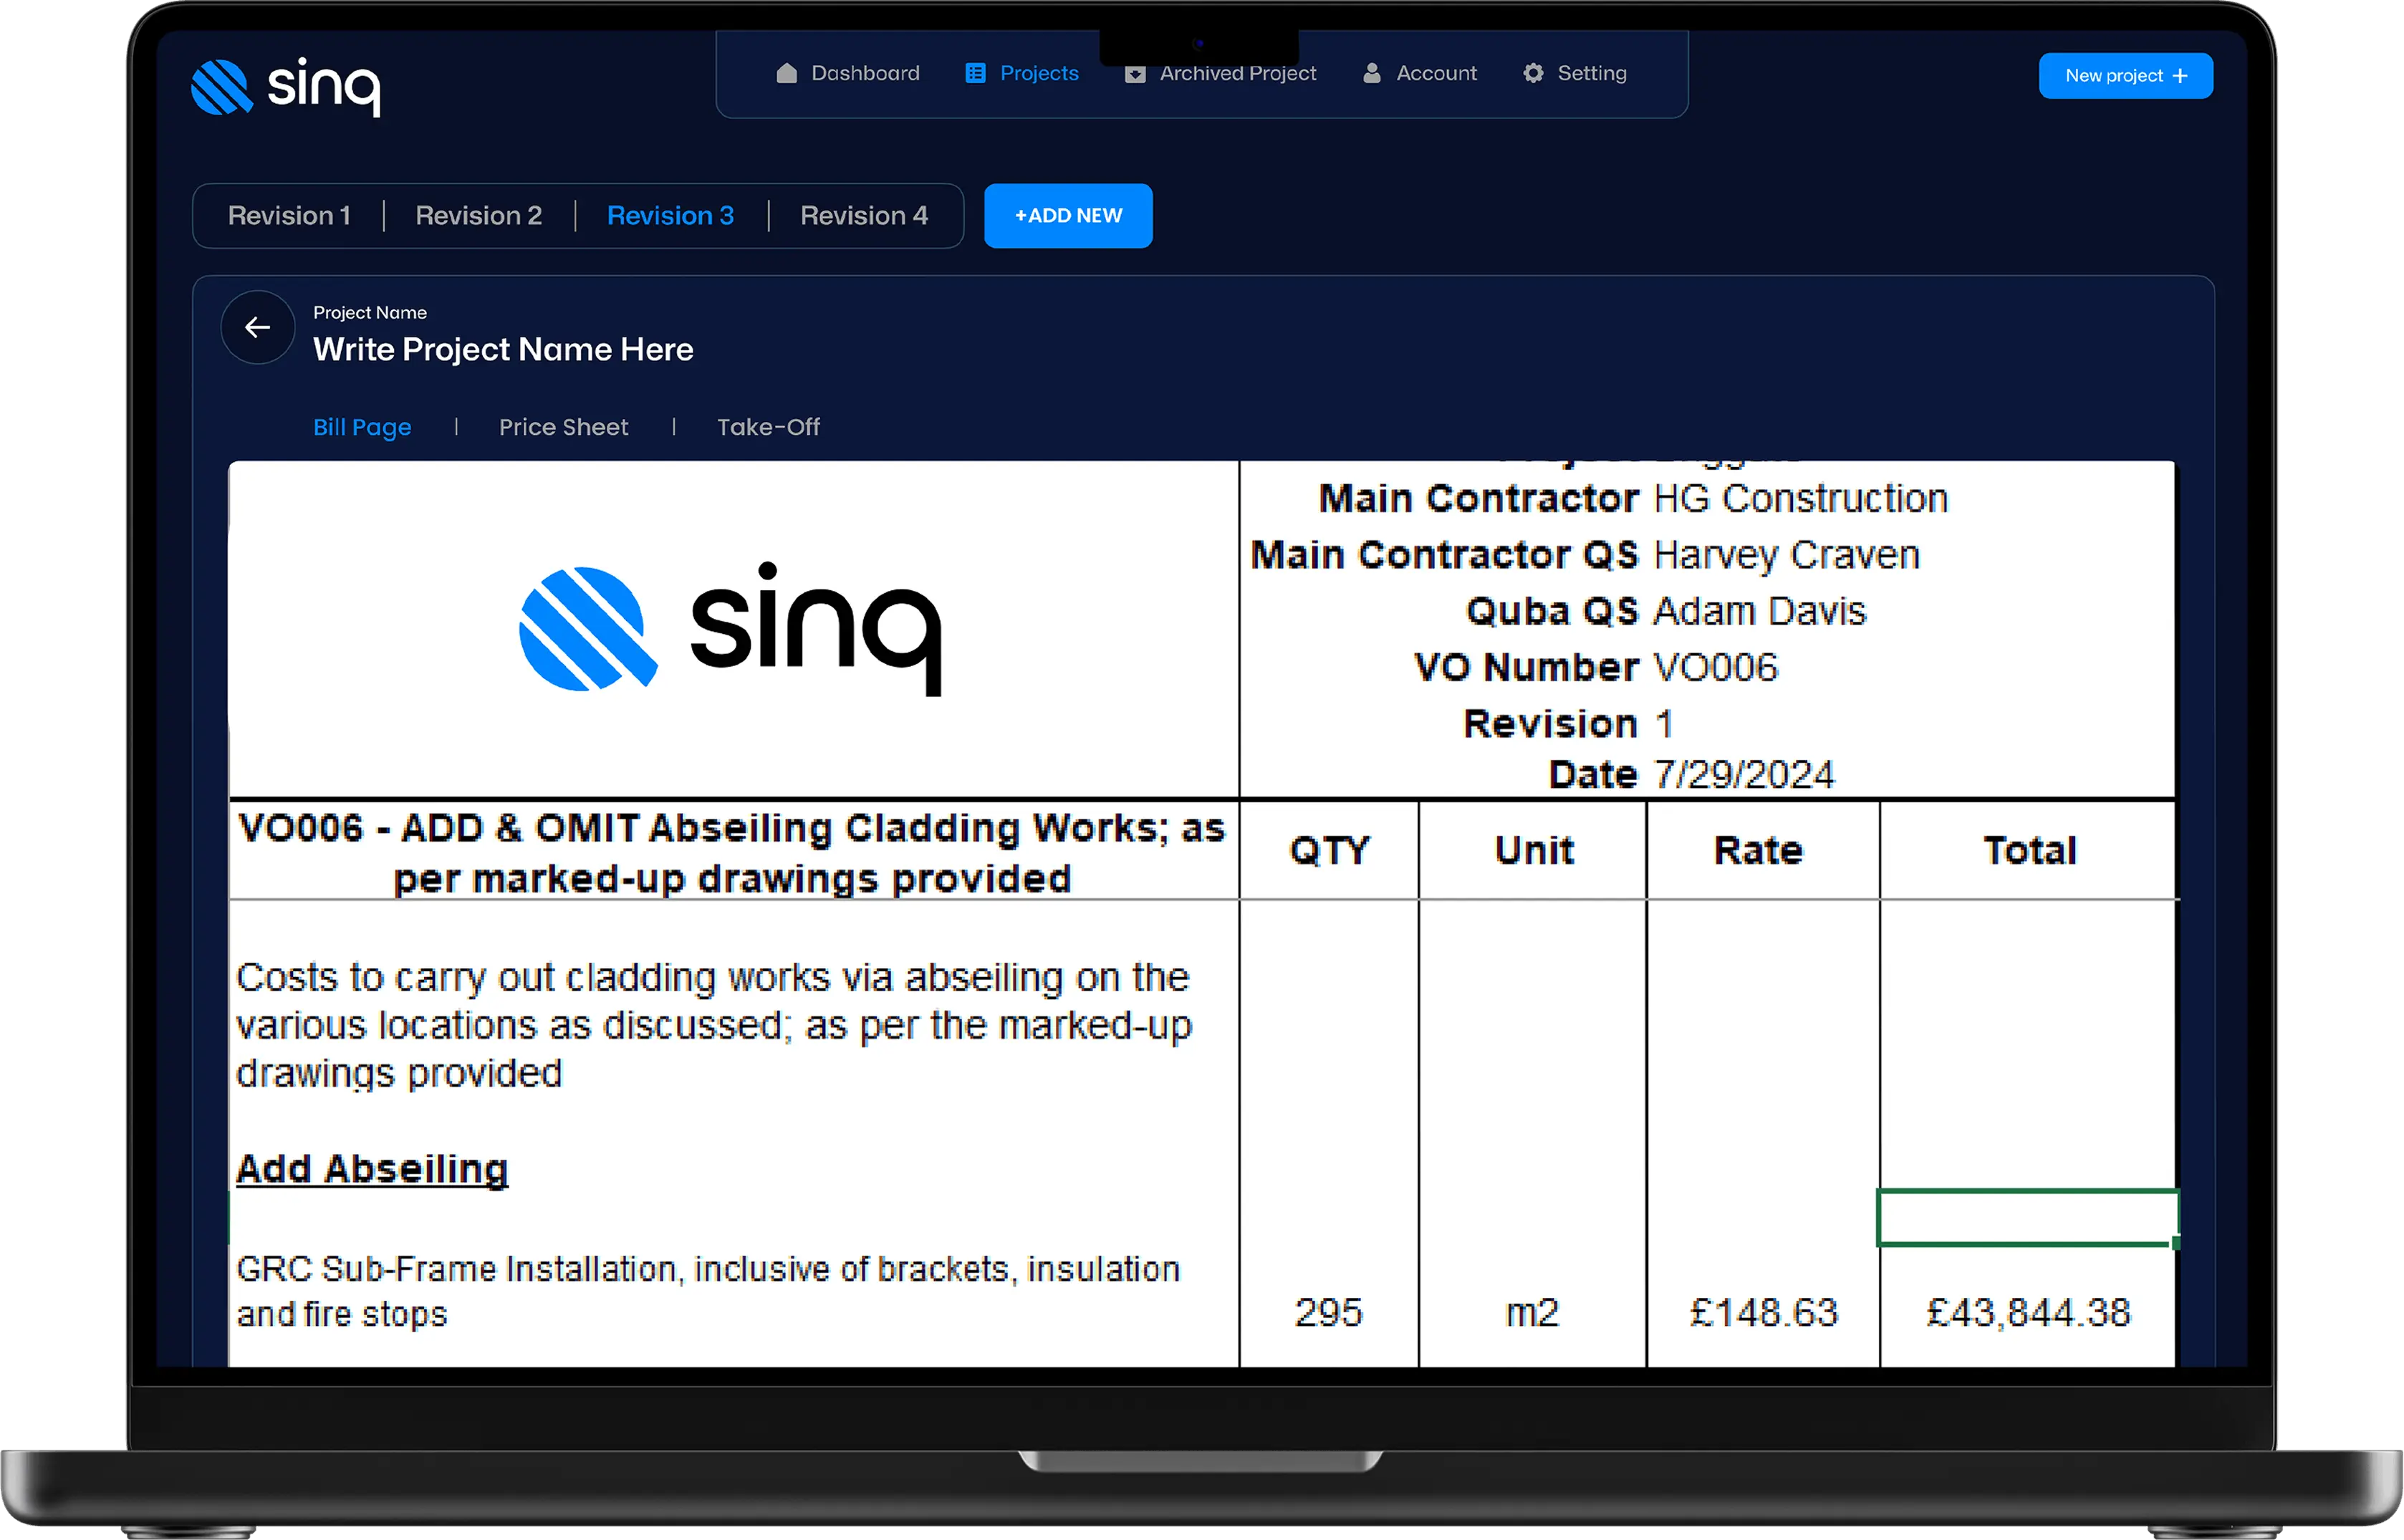The height and width of the screenshot is (1540, 2404).
Task: Click the 'VO006' VO Number value
Action: coord(1716,667)
